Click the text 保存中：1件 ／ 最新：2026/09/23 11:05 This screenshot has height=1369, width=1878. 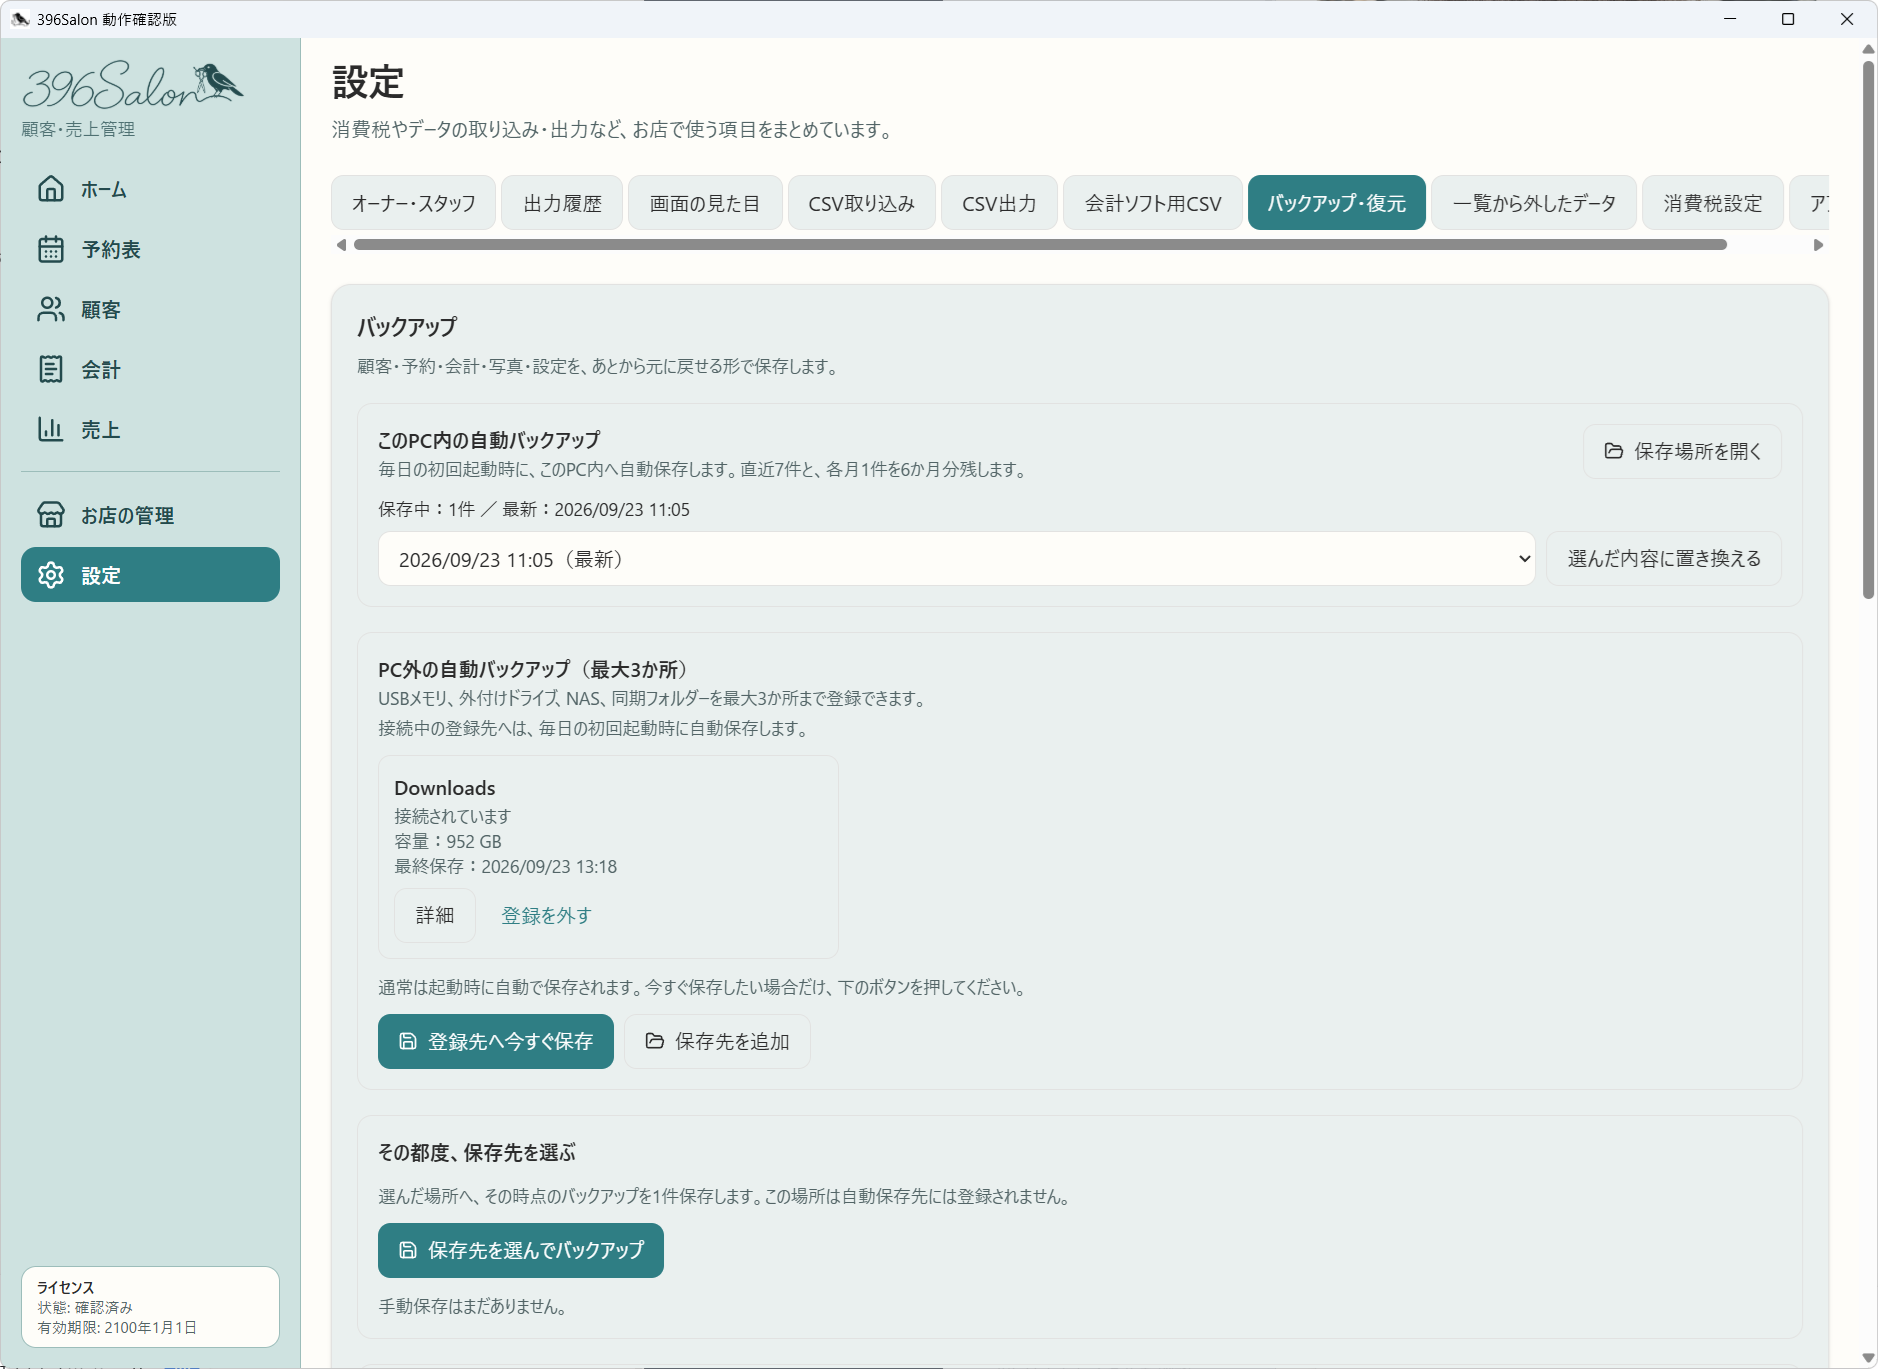point(534,509)
